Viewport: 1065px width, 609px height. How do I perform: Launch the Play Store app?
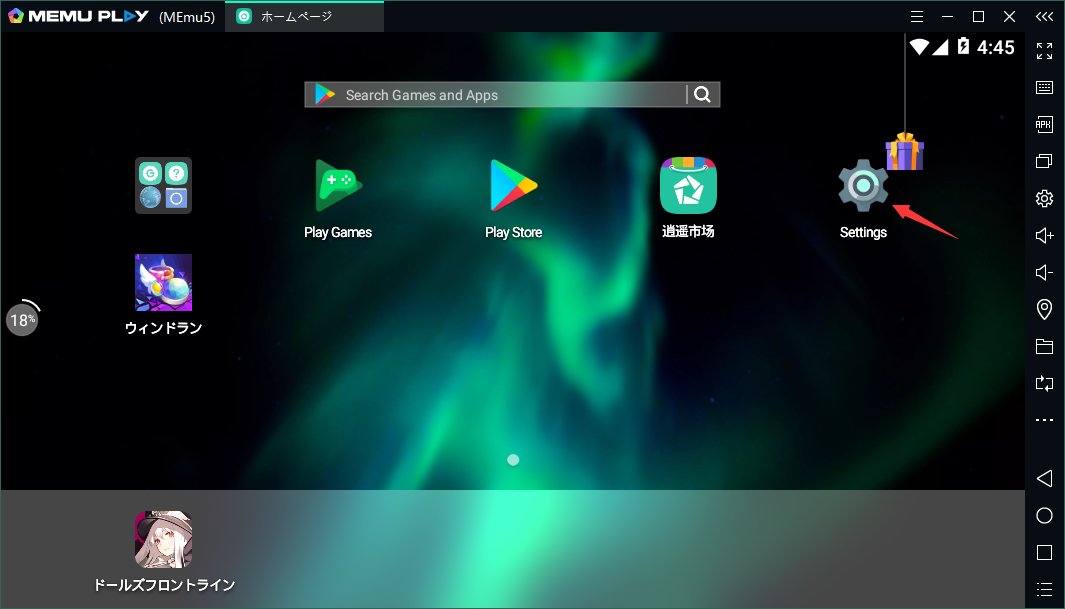pyautogui.click(x=513, y=187)
